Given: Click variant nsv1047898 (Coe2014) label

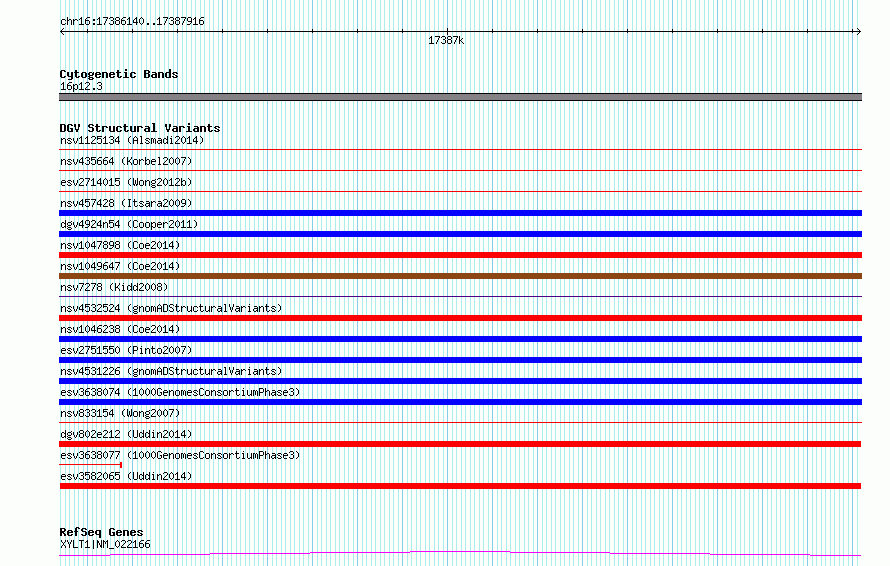Looking at the screenshot, I should point(120,245).
